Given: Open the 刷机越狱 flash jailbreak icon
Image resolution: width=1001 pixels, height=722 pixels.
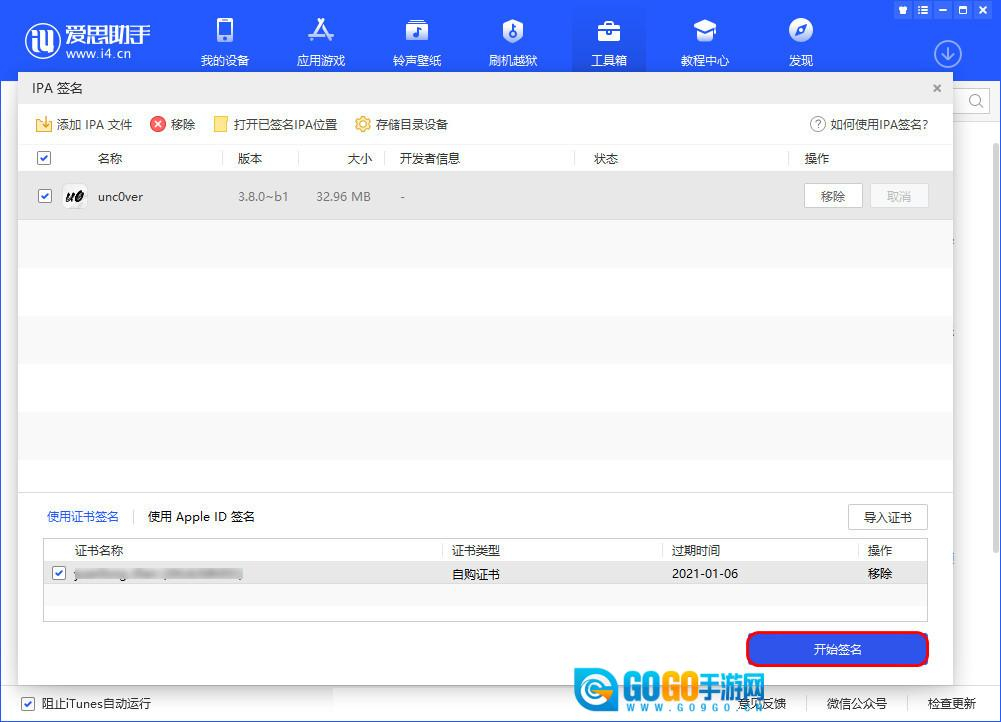Looking at the screenshot, I should 512,31.
